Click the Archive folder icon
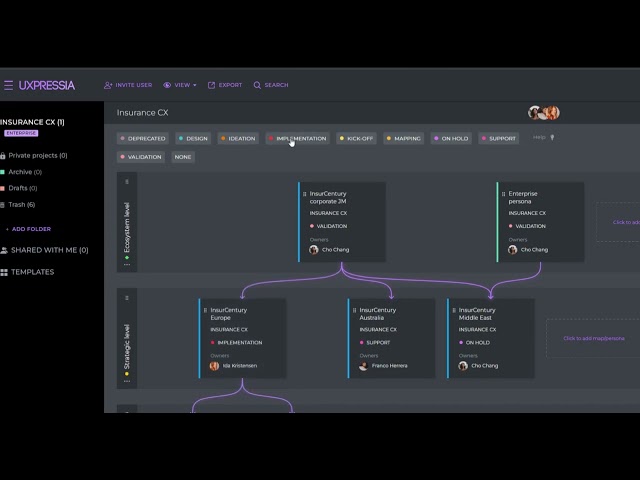 point(2,172)
